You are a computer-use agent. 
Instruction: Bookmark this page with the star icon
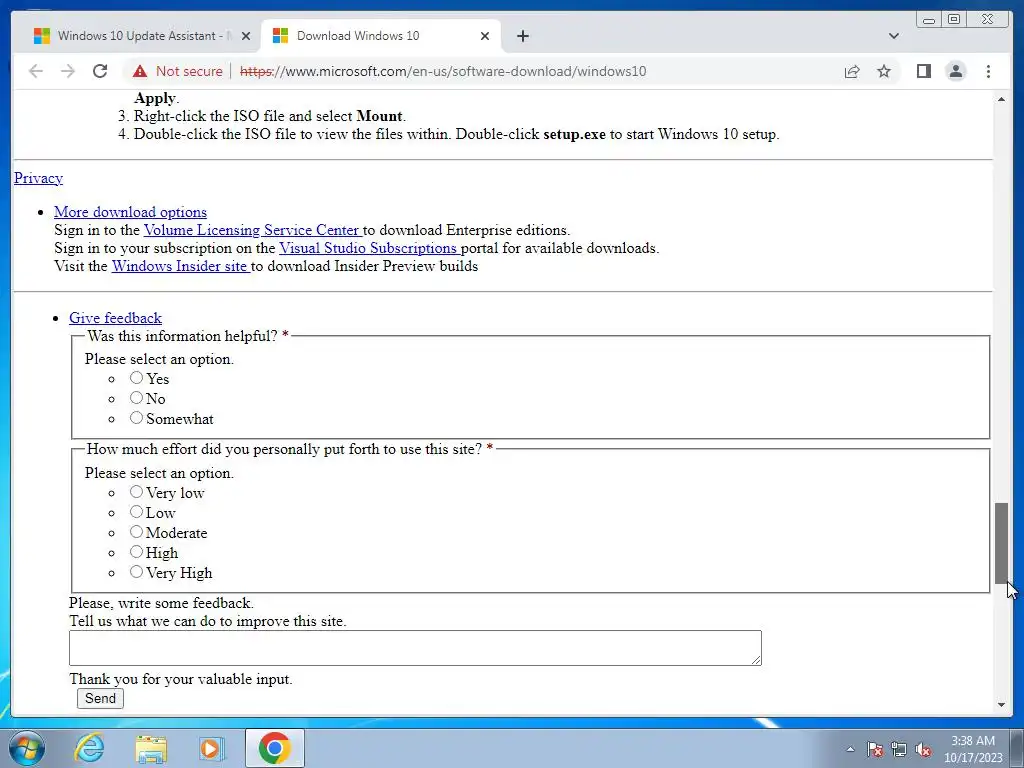click(x=884, y=71)
